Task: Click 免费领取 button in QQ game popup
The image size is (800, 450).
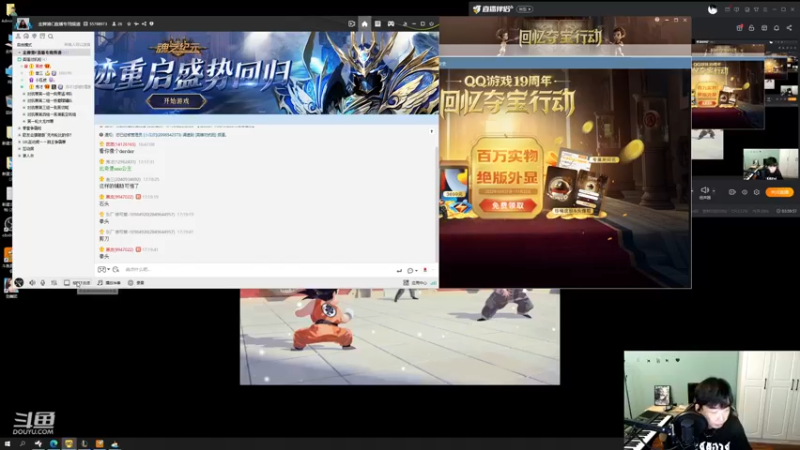Action: click(507, 205)
